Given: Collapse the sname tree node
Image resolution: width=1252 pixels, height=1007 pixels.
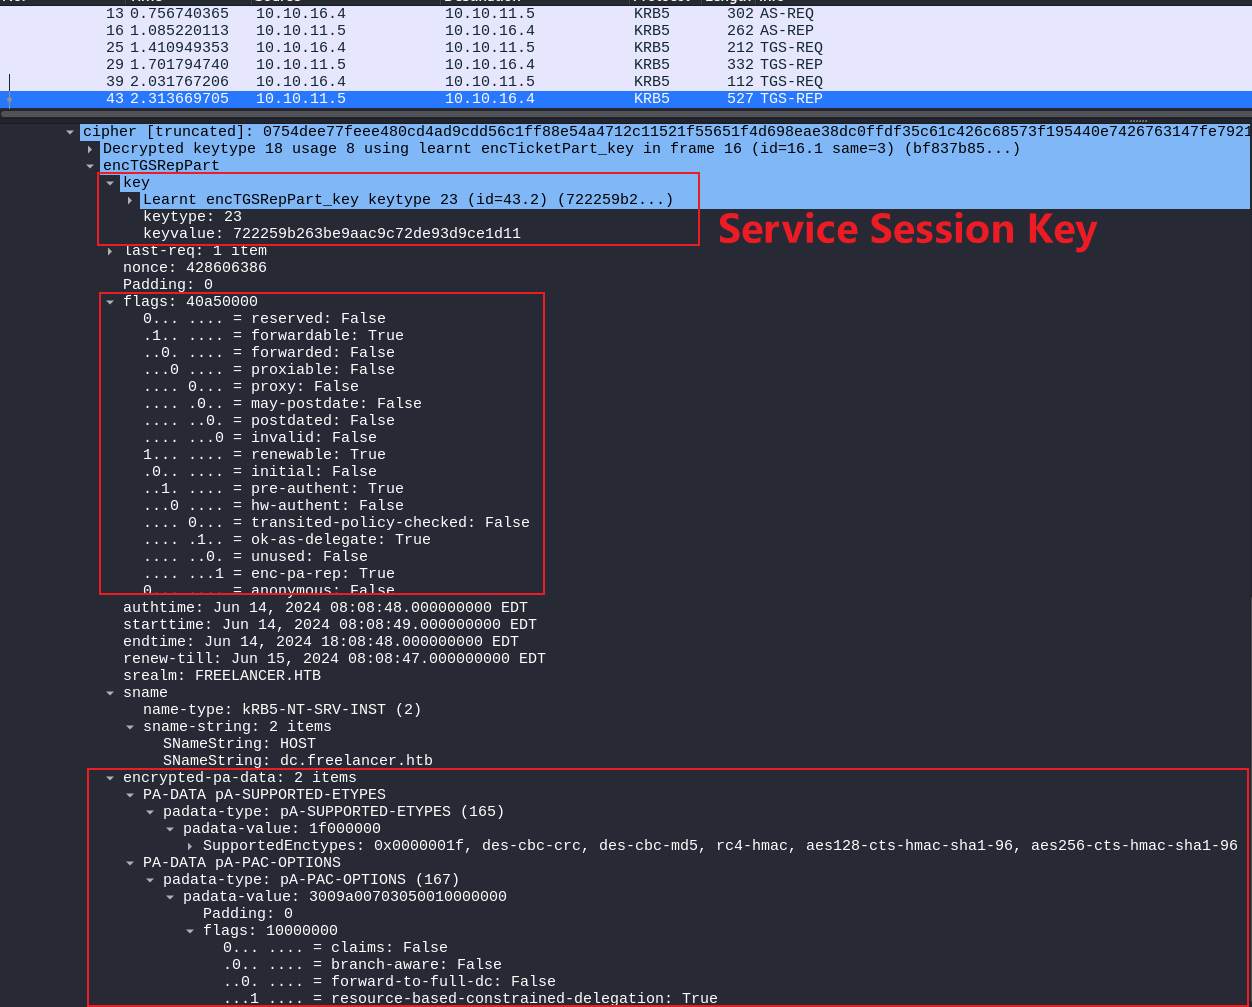Looking at the screenshot, I should click(x=110, y=693).
